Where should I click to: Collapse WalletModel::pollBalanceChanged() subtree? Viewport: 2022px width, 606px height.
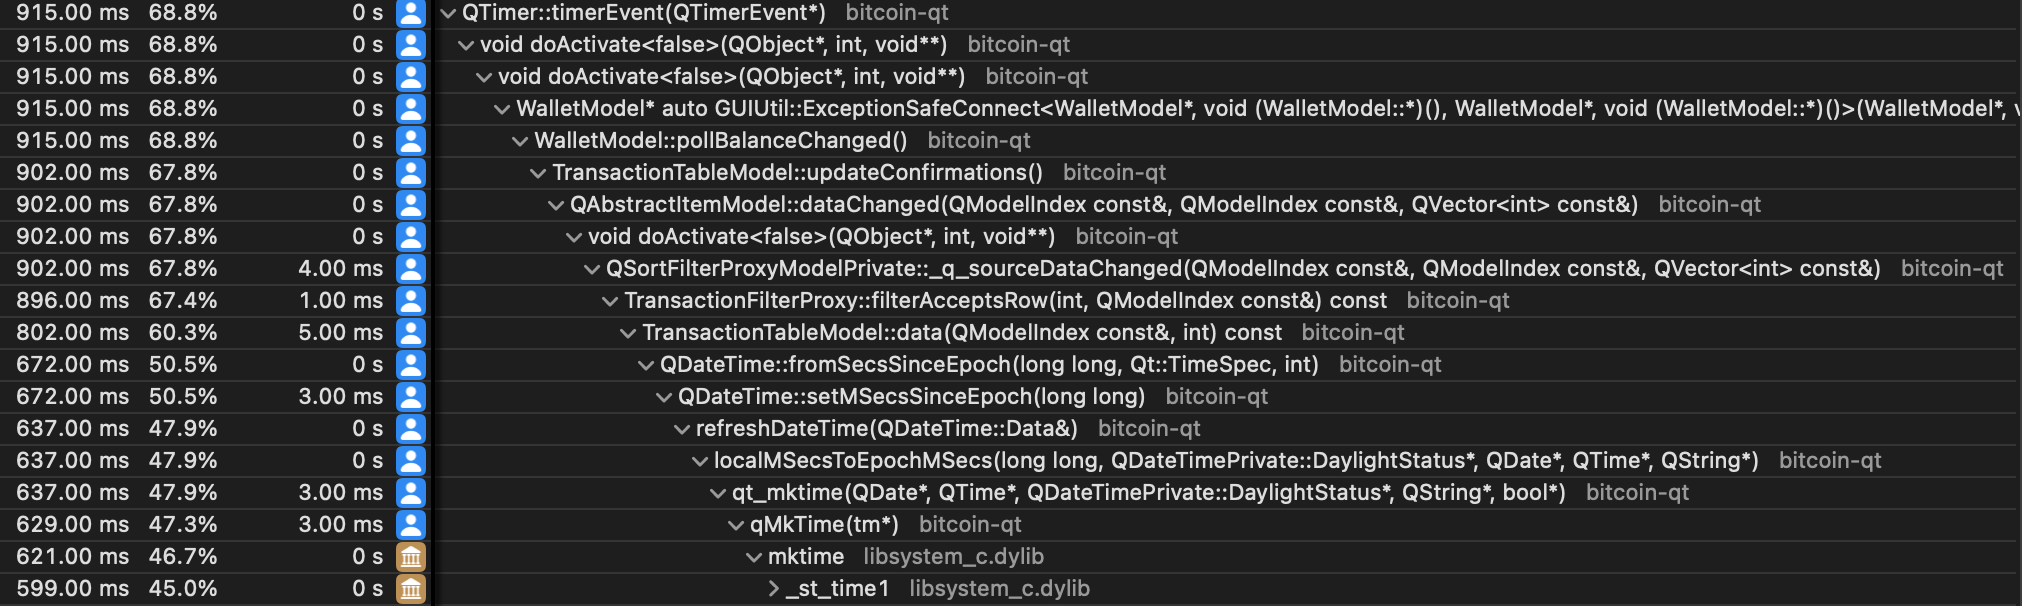point(520,141)
